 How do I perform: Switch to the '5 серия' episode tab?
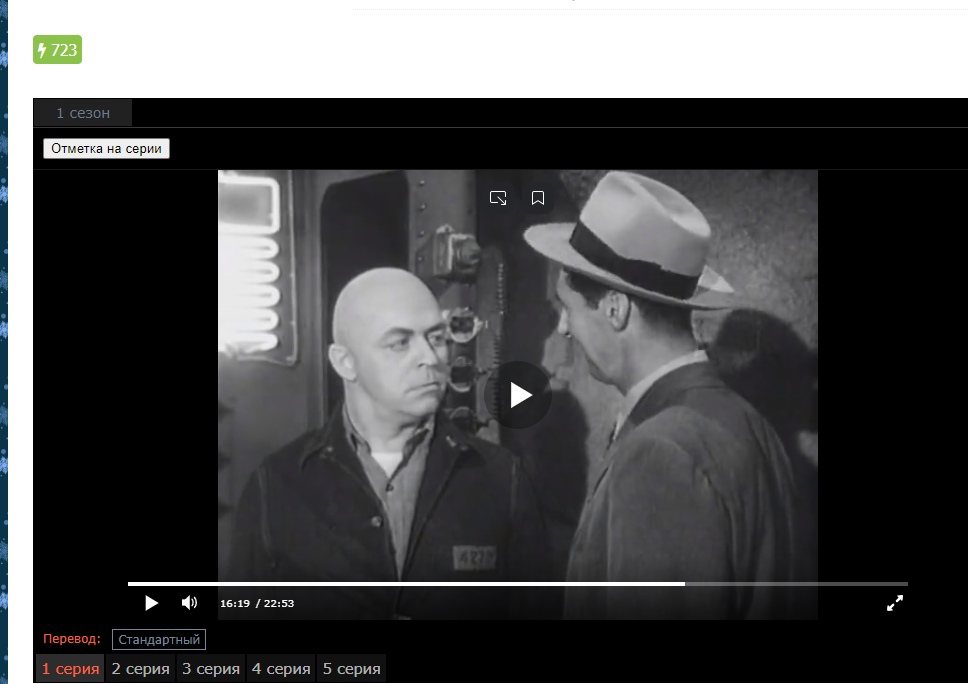click(351, 669)
